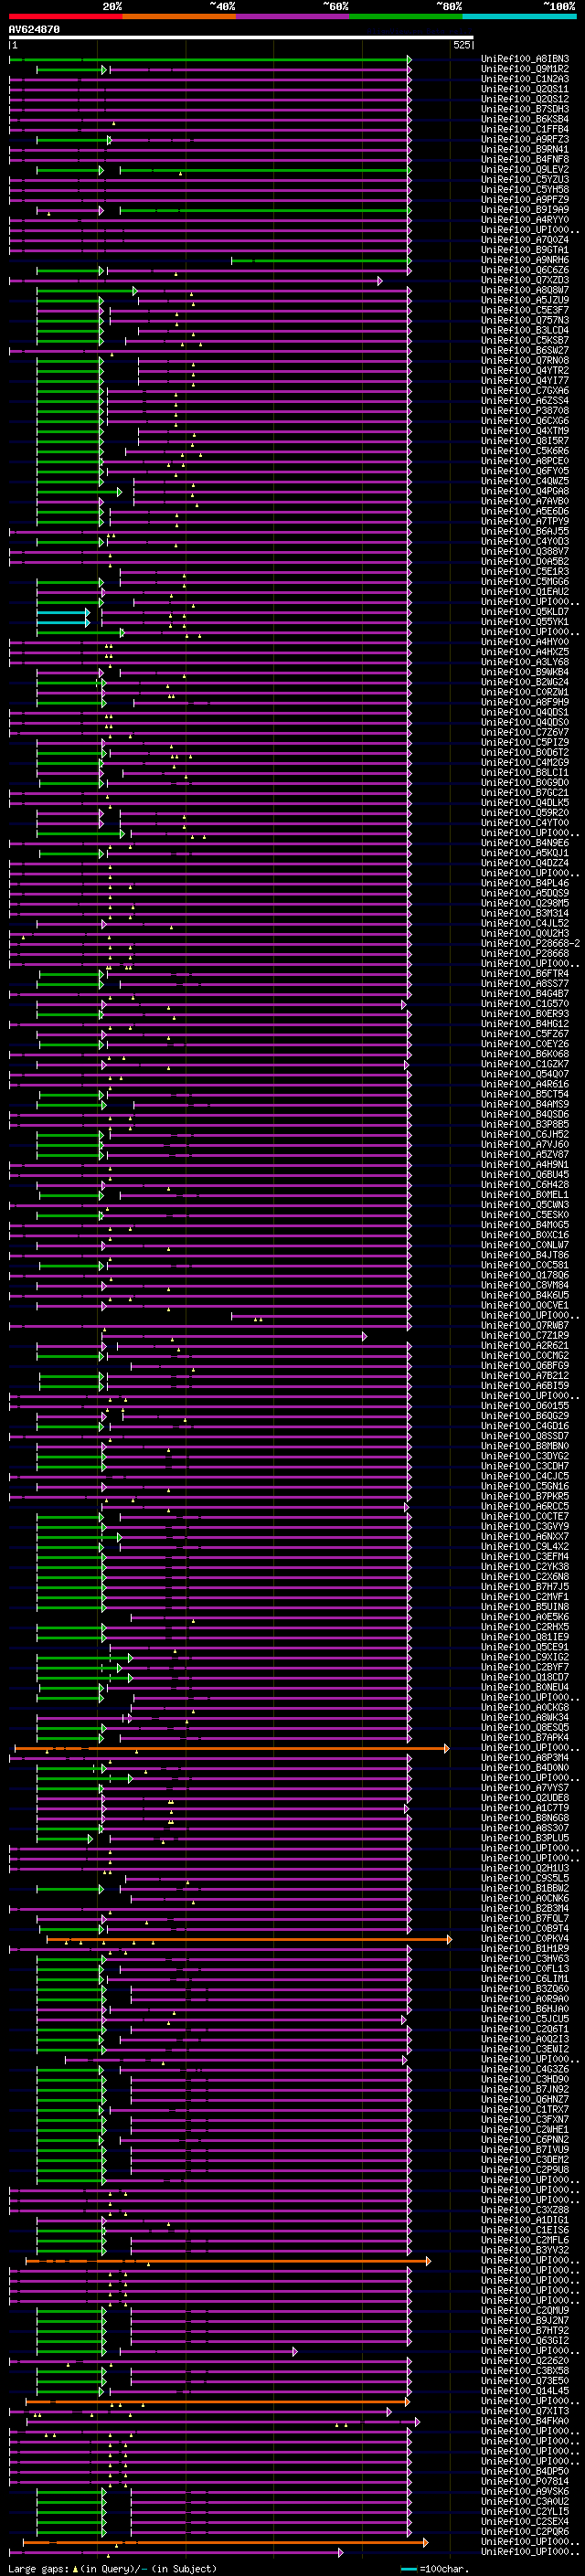Image resolution: width=585 pixels, height=2576 pixels.
Task: Click hit UniRef100_Q8ESQ5
Action: (x=525, y=1727)
